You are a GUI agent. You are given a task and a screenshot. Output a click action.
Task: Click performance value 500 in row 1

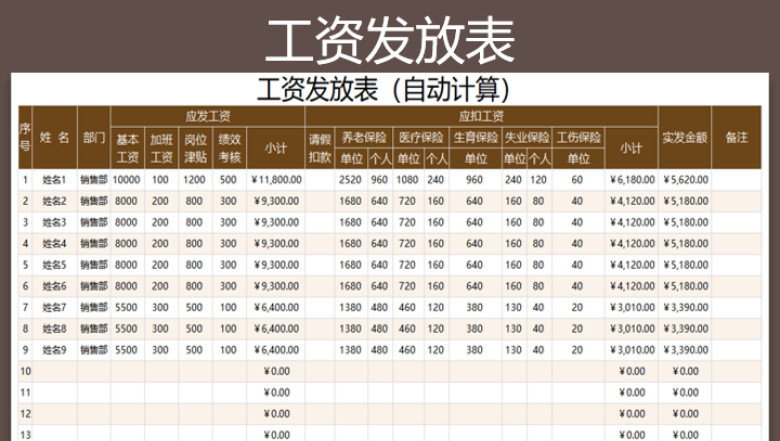click(x=228, y=180)
